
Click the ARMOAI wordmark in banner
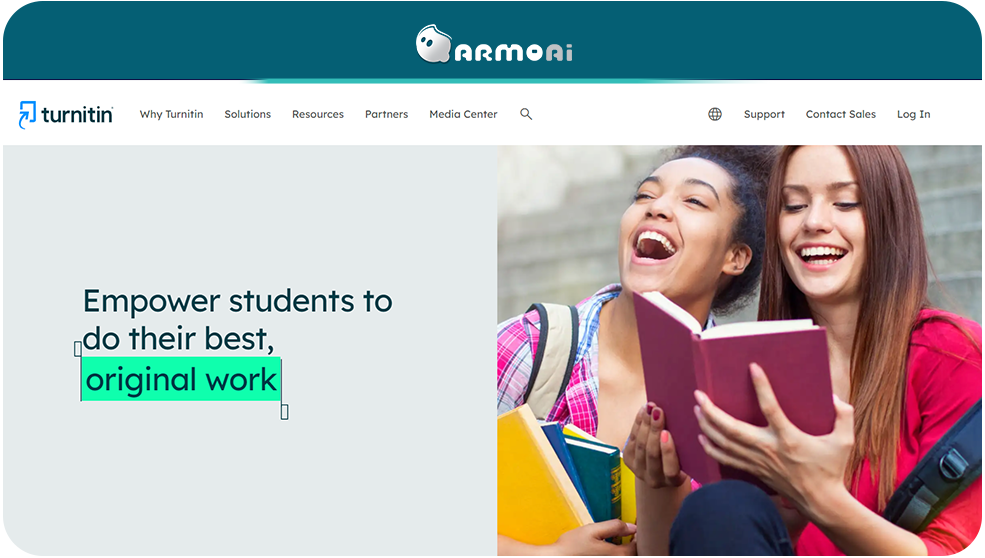[x=514, y=53]
